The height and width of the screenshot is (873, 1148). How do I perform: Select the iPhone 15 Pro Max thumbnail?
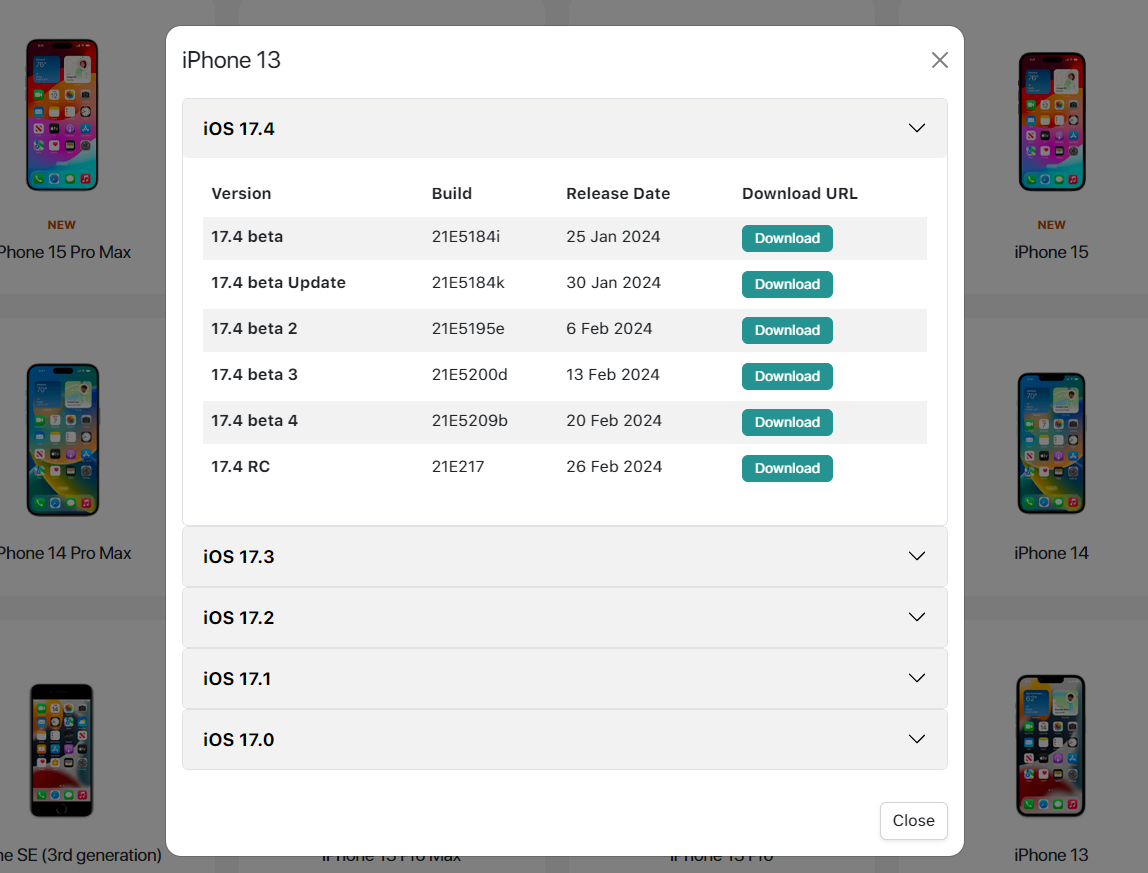click(62, 115)
